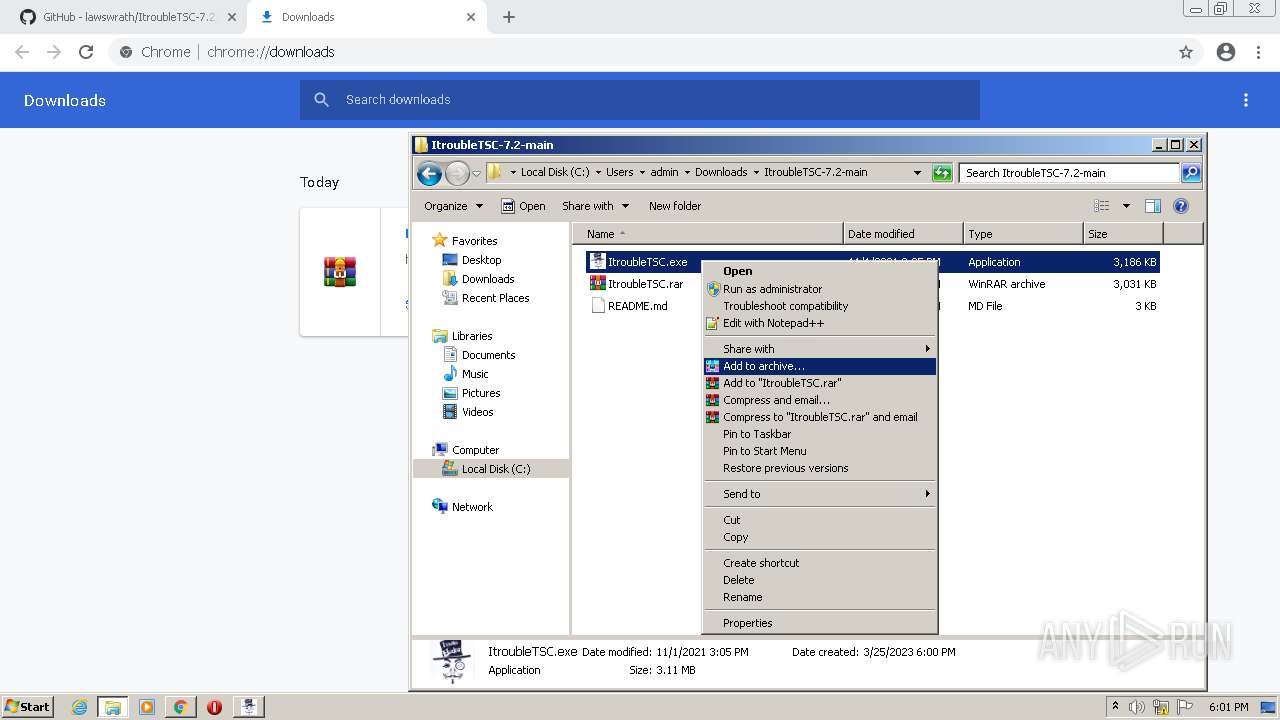Choose Create shortcut
Image resolution: width=1280 pixels, height=720 pixels.
tap(820, 563)
